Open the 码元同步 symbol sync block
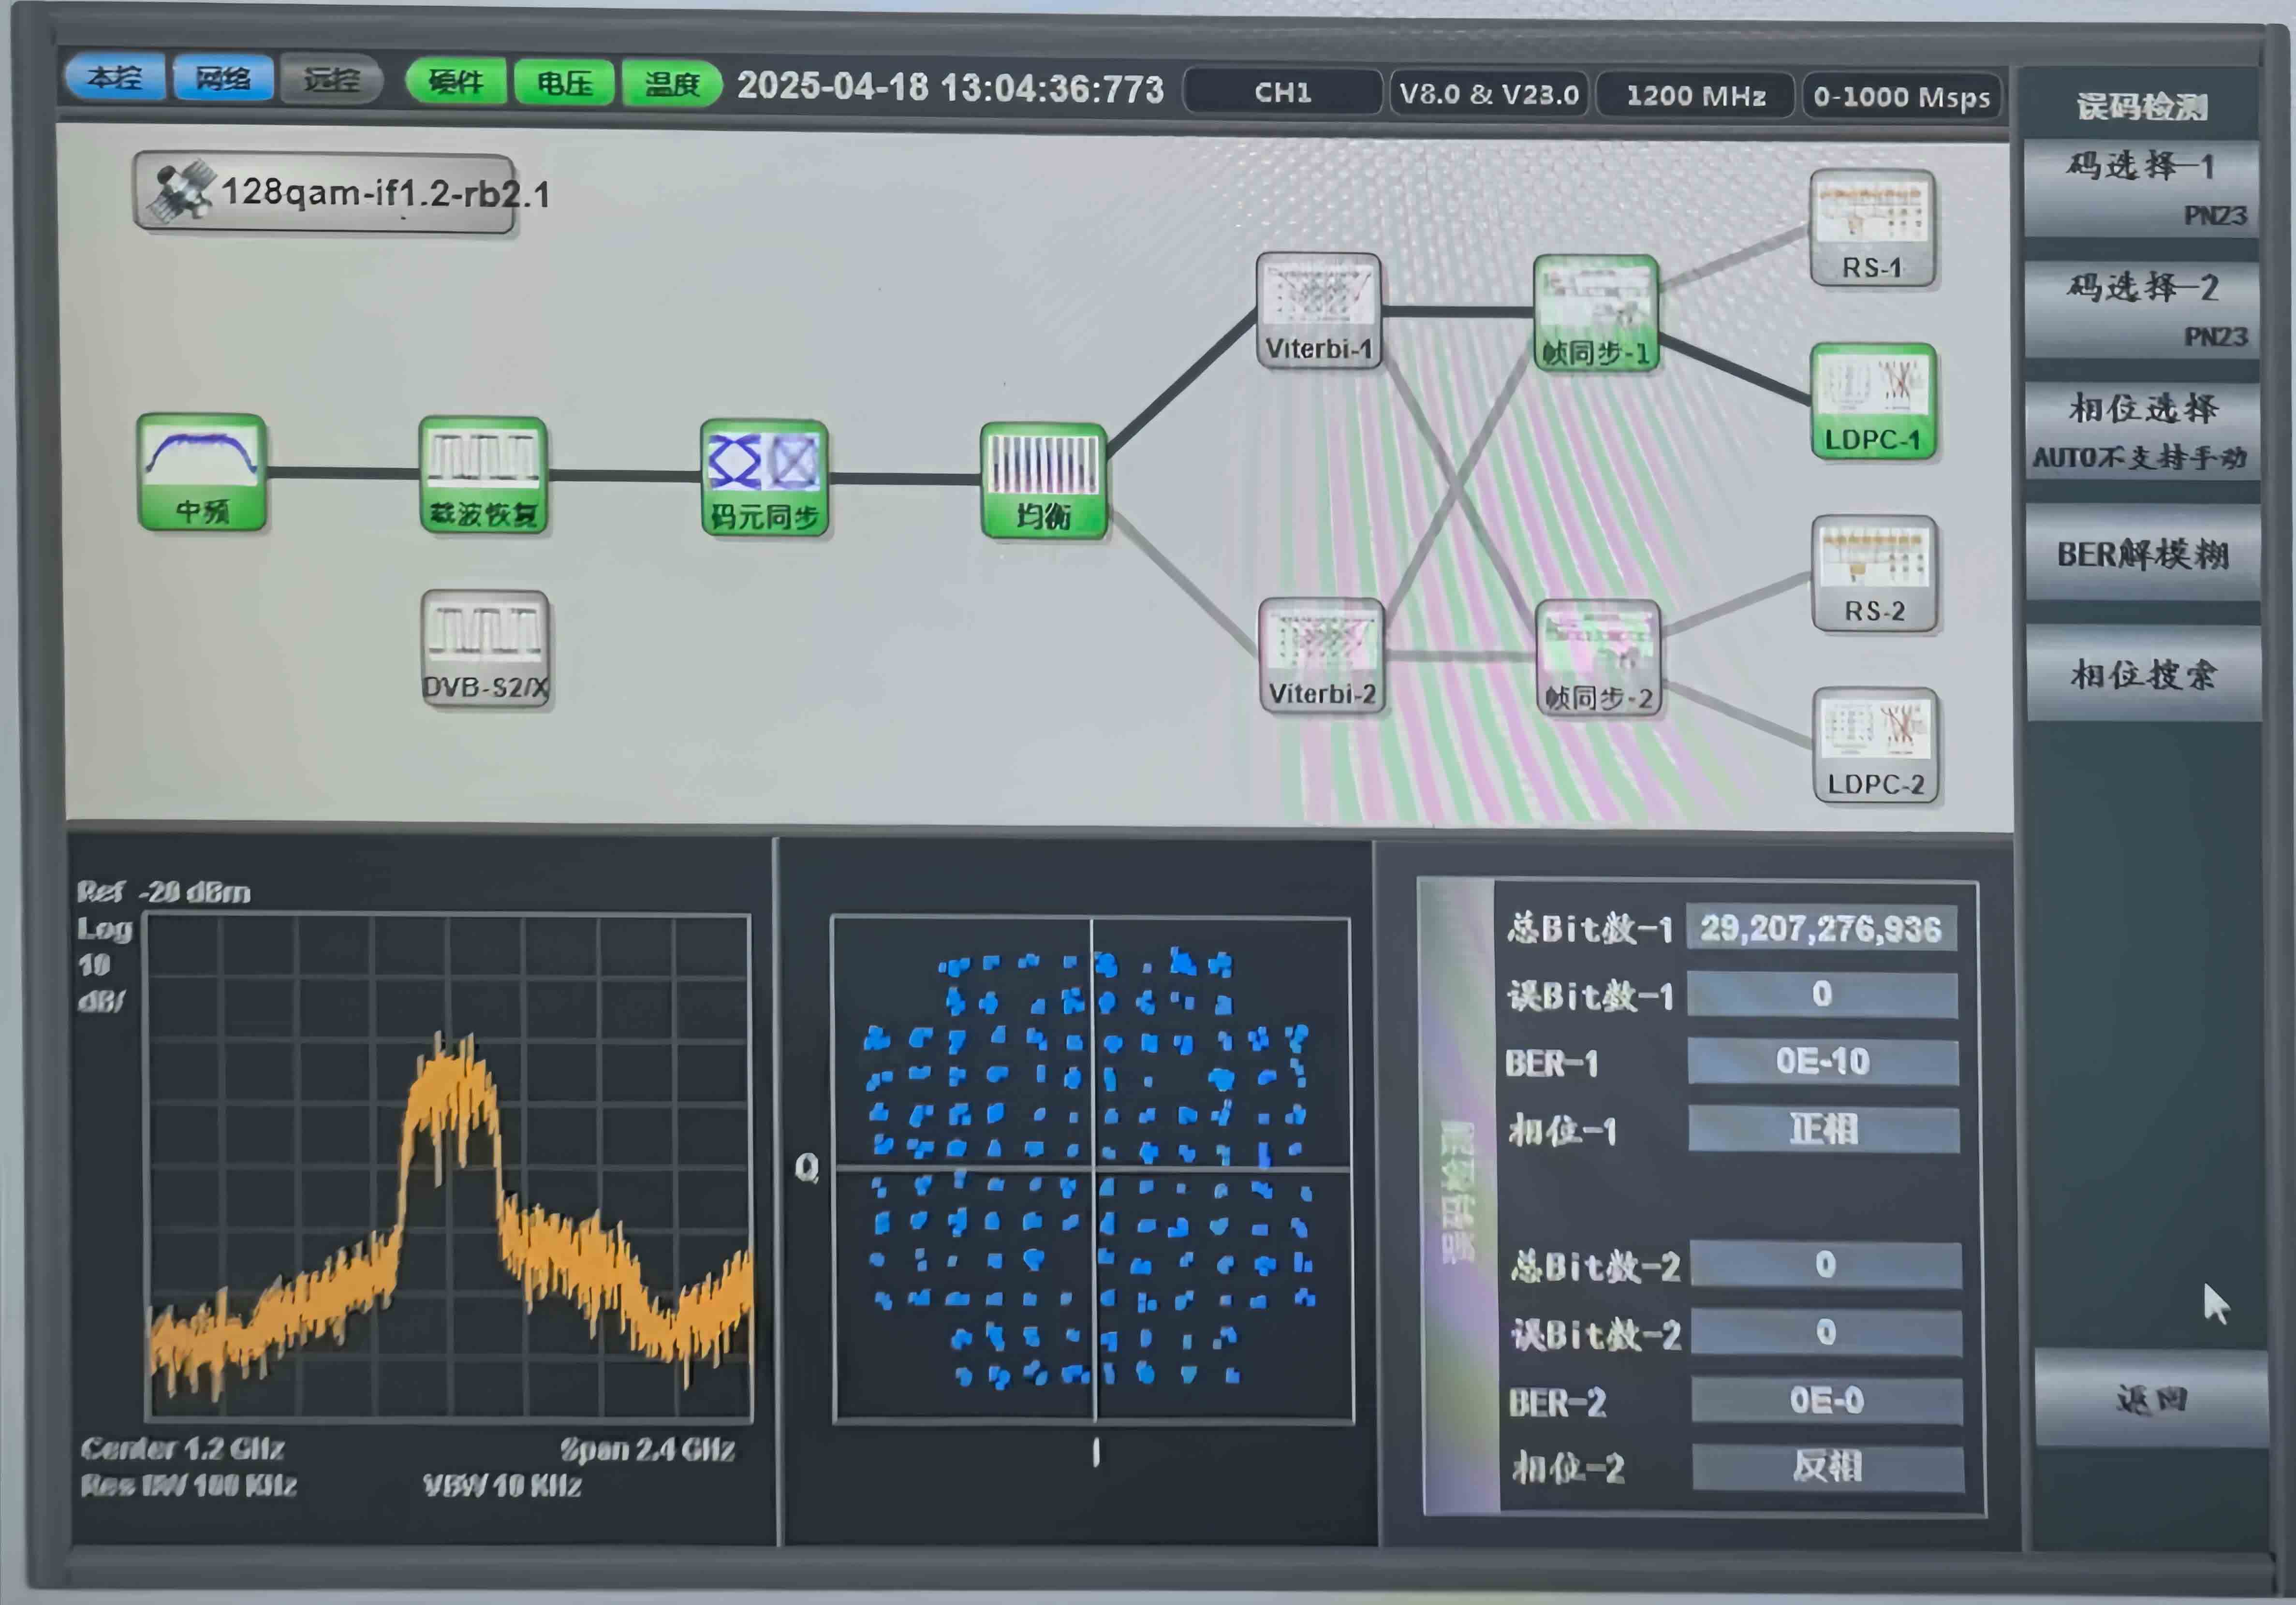The image size is (2296, 1605). pos(764,478)
